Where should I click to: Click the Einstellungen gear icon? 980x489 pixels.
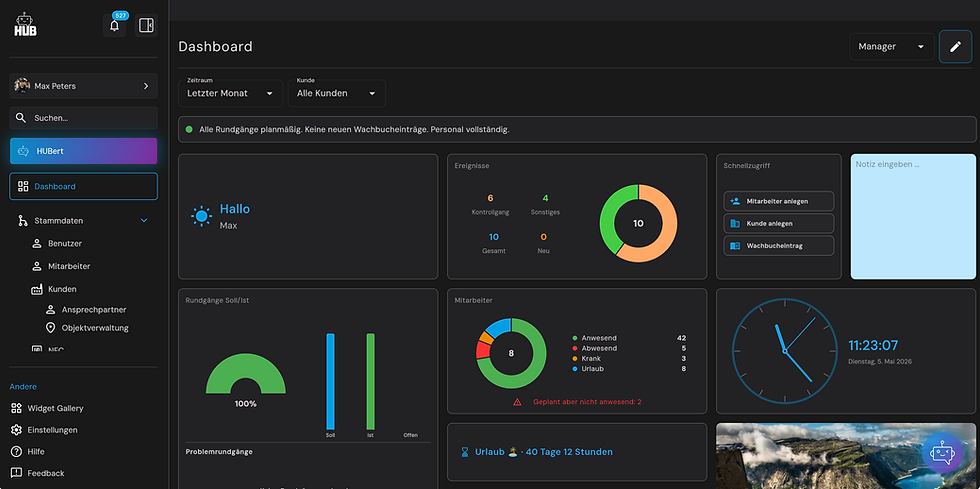click(16, 430)
